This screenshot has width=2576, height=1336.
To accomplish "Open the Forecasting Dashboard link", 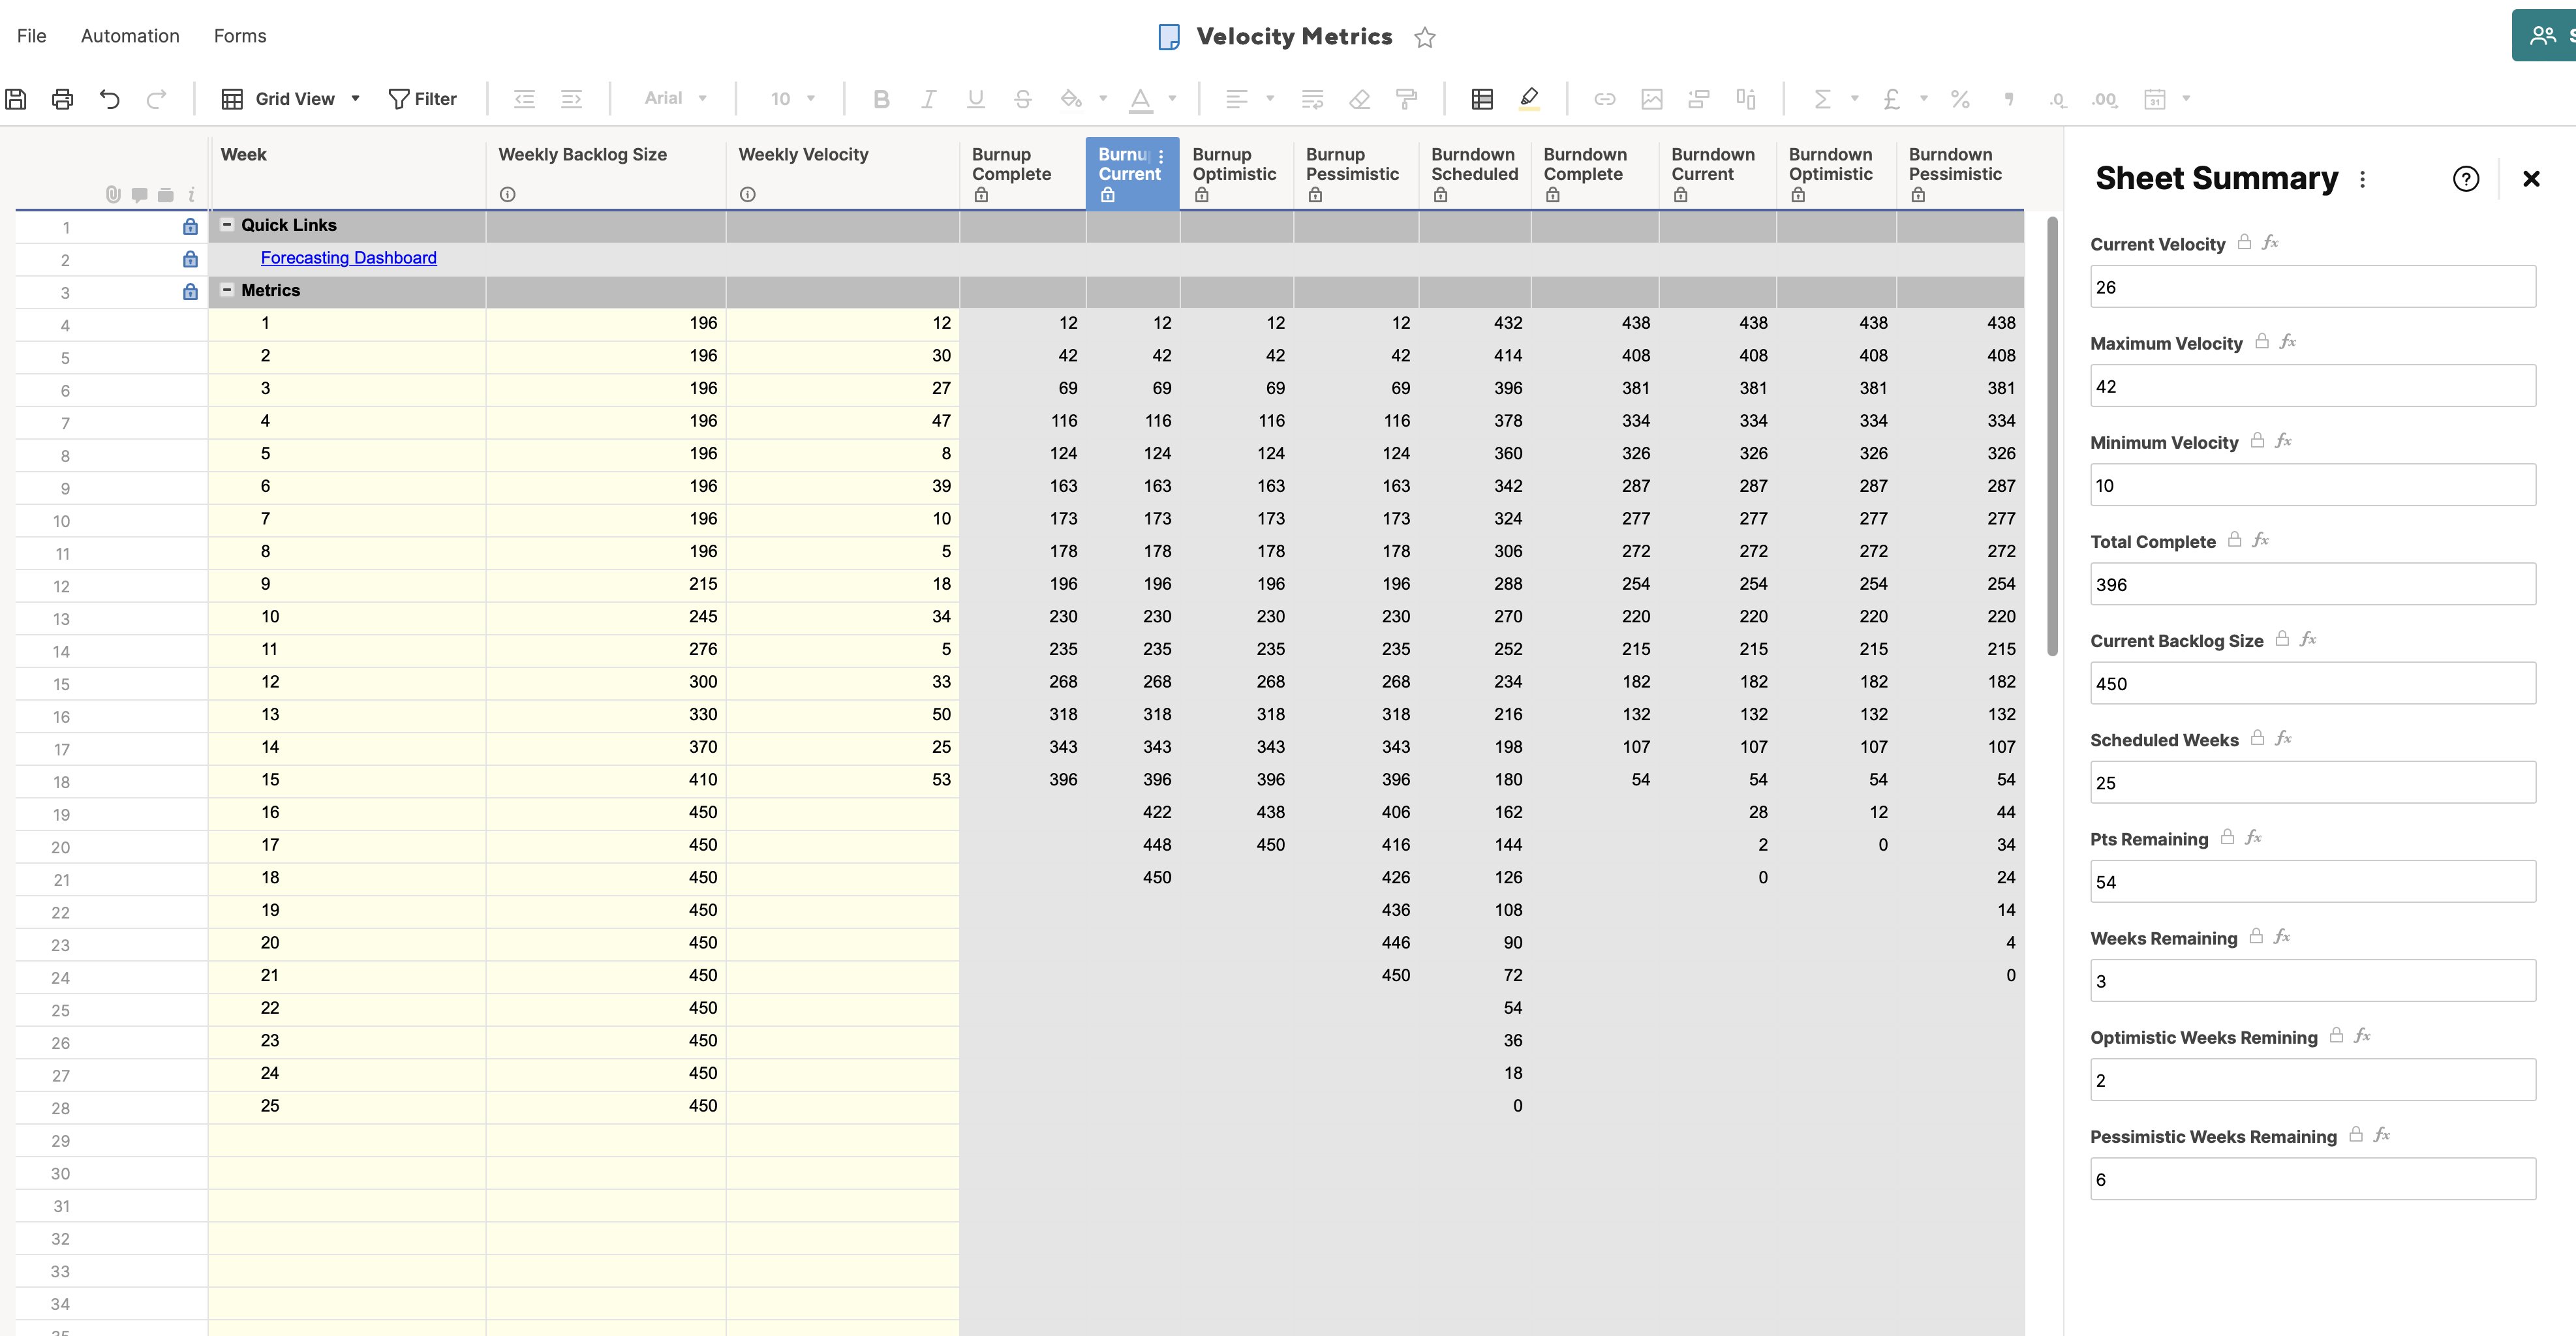I will 348,257.
